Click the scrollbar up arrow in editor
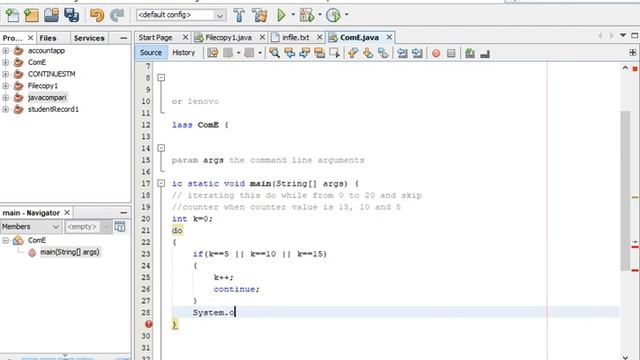The width and height of the screenshot is (640, 360). [625, 68]
